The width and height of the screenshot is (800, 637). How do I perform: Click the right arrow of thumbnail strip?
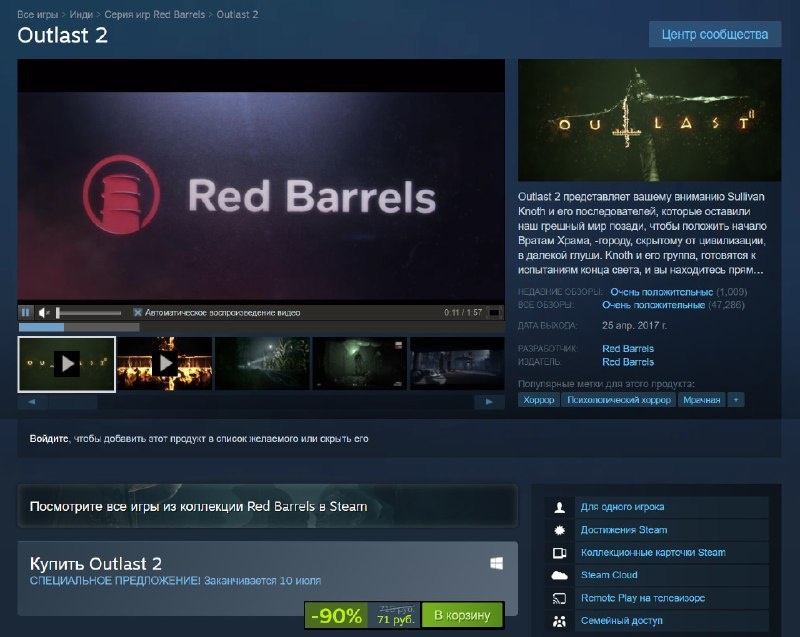489,402
